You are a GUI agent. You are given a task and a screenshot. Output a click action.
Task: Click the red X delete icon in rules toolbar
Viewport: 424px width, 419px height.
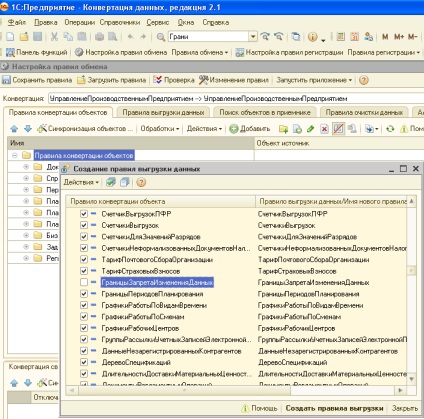(x=324, y=129)
